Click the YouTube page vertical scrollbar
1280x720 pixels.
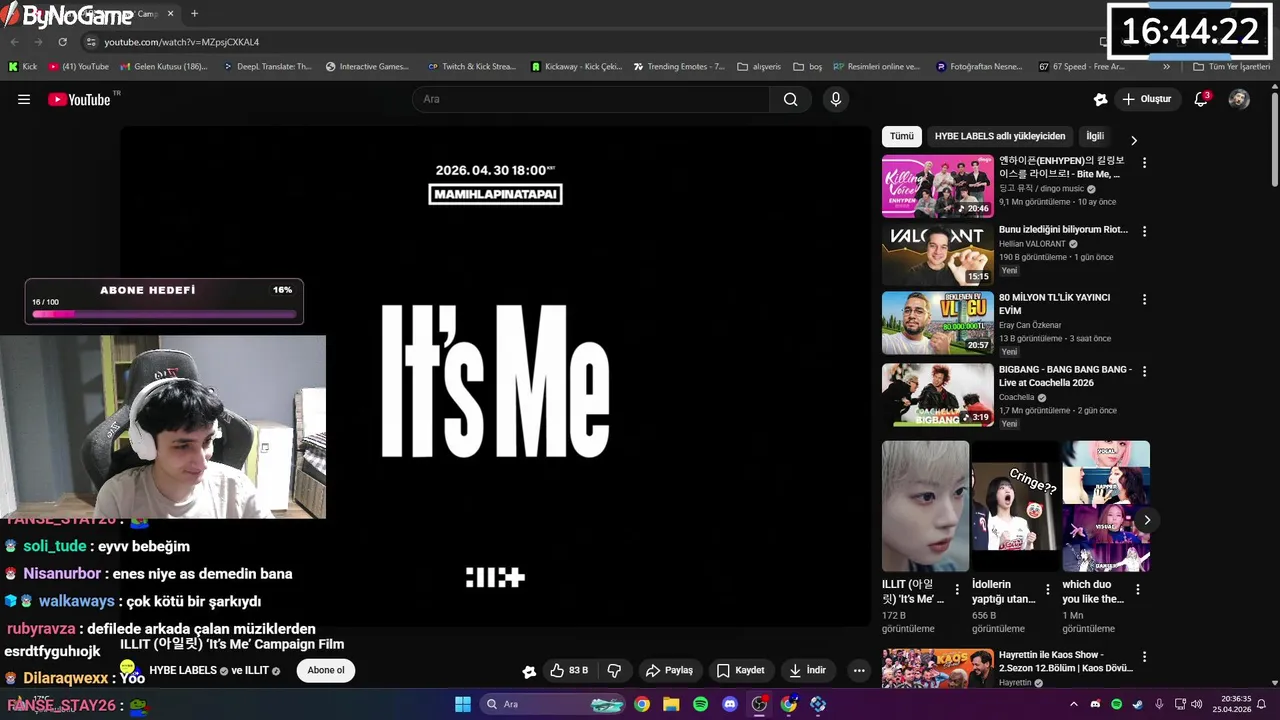tap(1274, 140)
